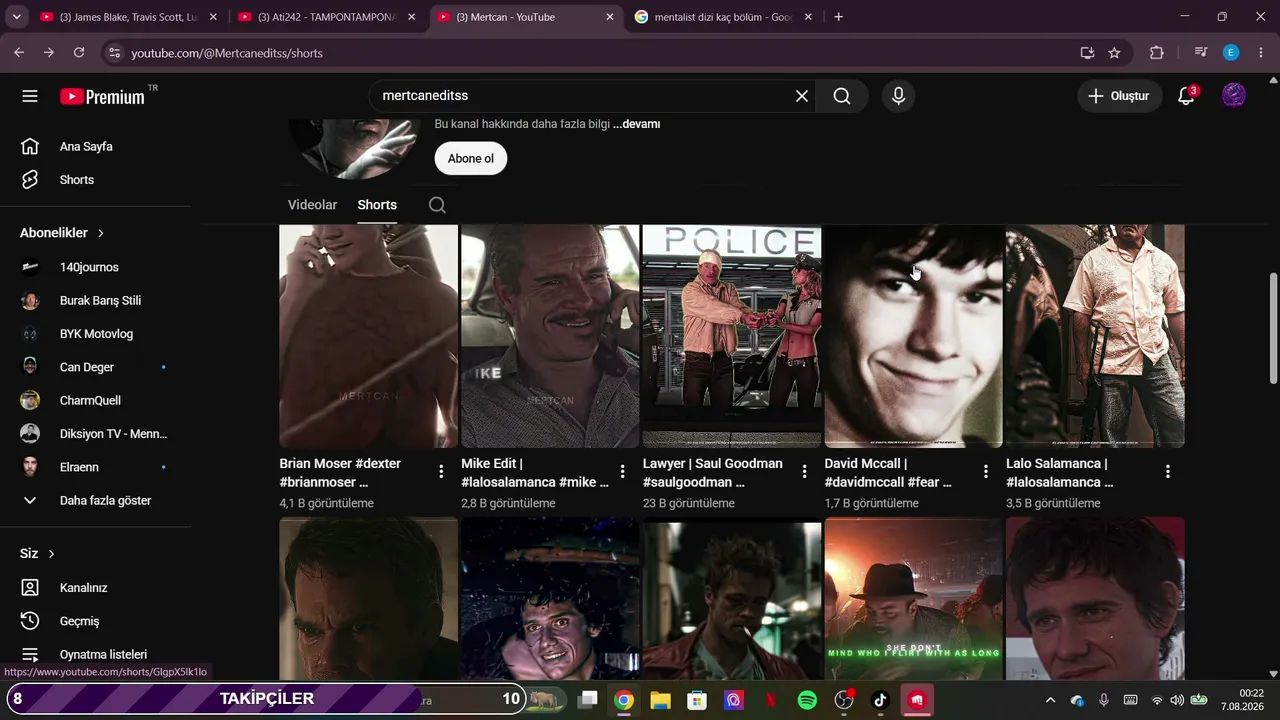Switch to the Videolar tab

coord(312,205)
